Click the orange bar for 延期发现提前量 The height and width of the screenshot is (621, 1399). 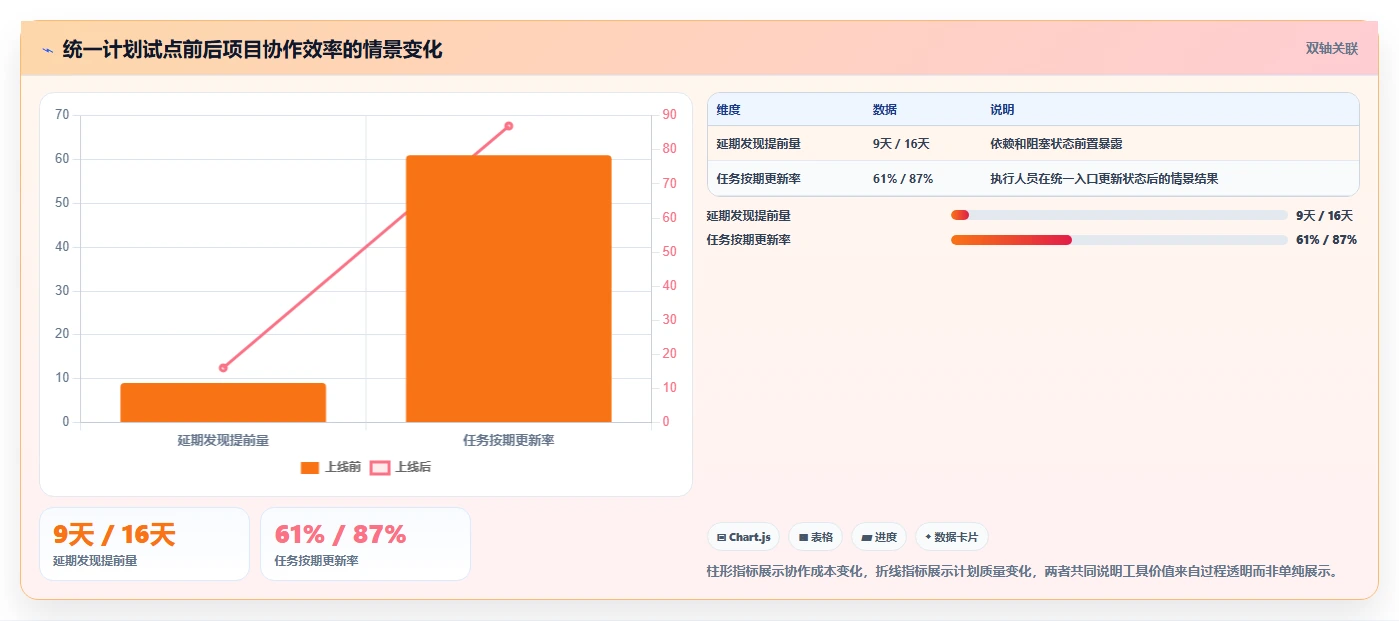tap(223, 402)
